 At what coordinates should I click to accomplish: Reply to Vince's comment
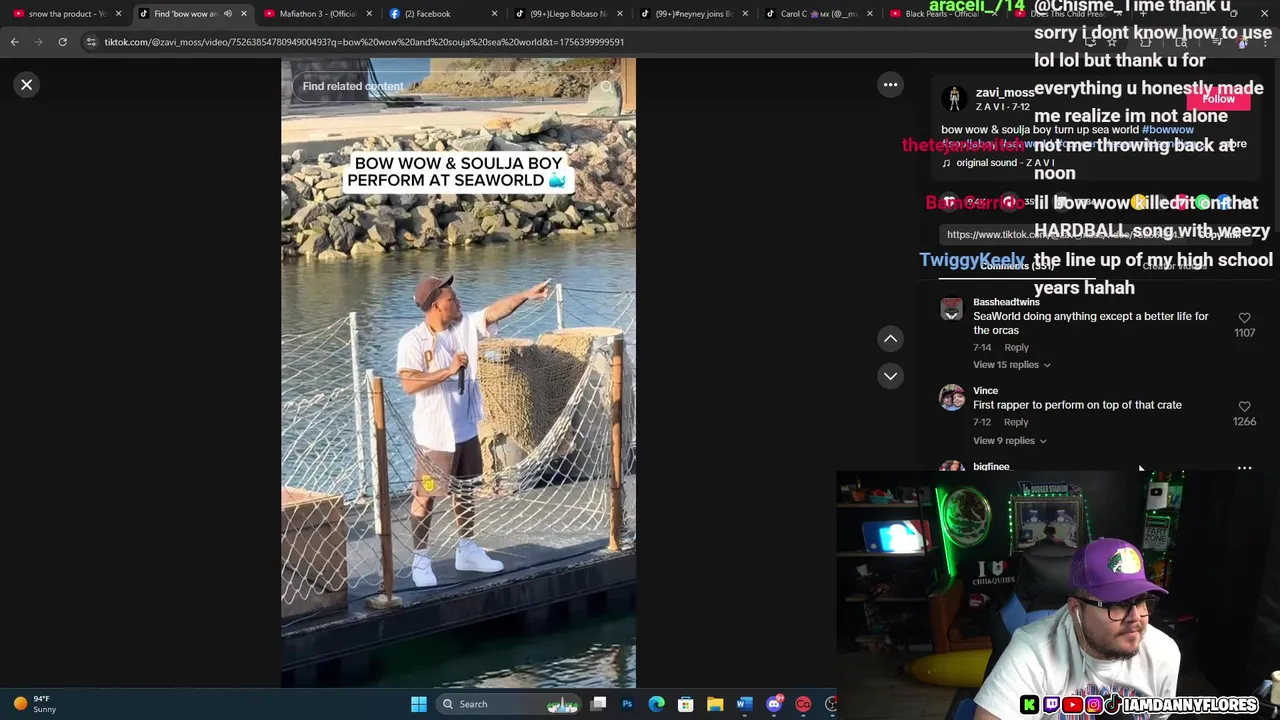(1016, 422)
